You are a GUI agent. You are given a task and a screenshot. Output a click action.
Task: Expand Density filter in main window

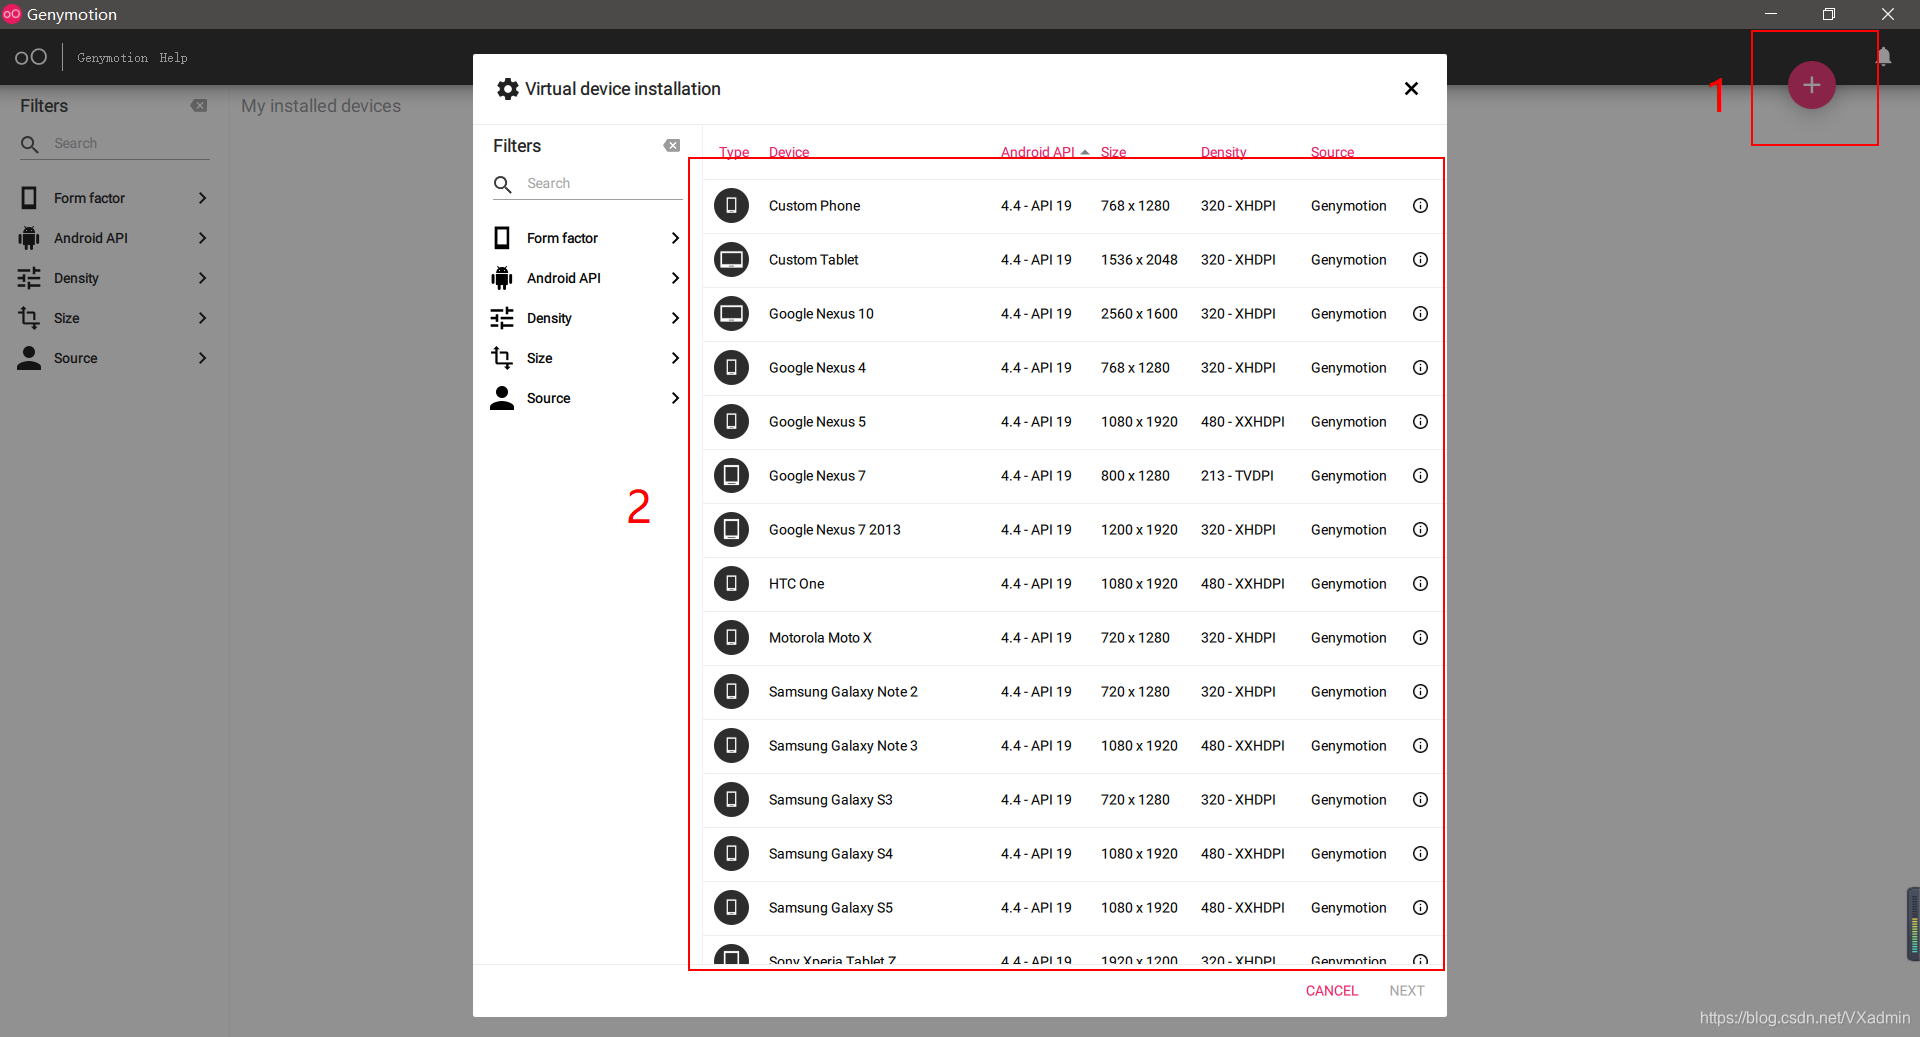(x=113, y=278)
